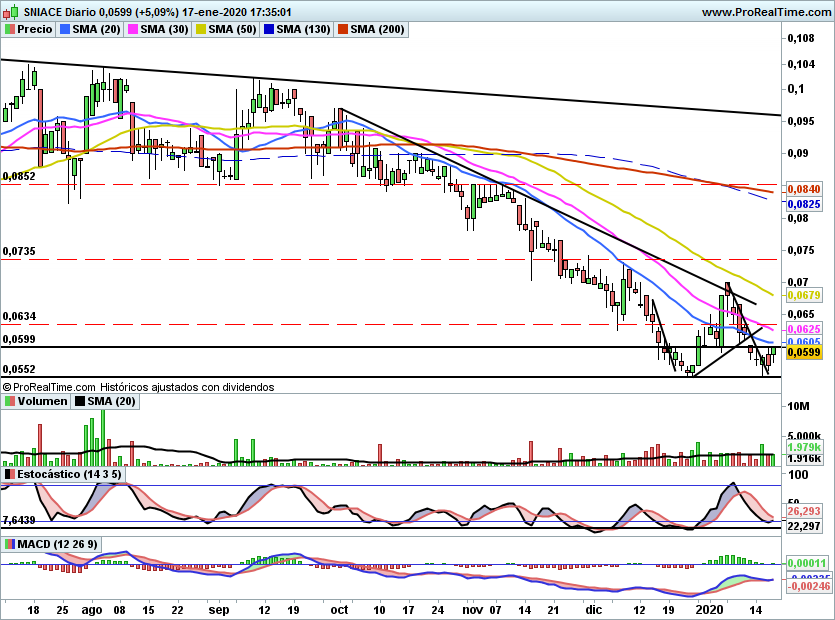Select the magenta SMA (30) legend entry

tap(162, 30)
